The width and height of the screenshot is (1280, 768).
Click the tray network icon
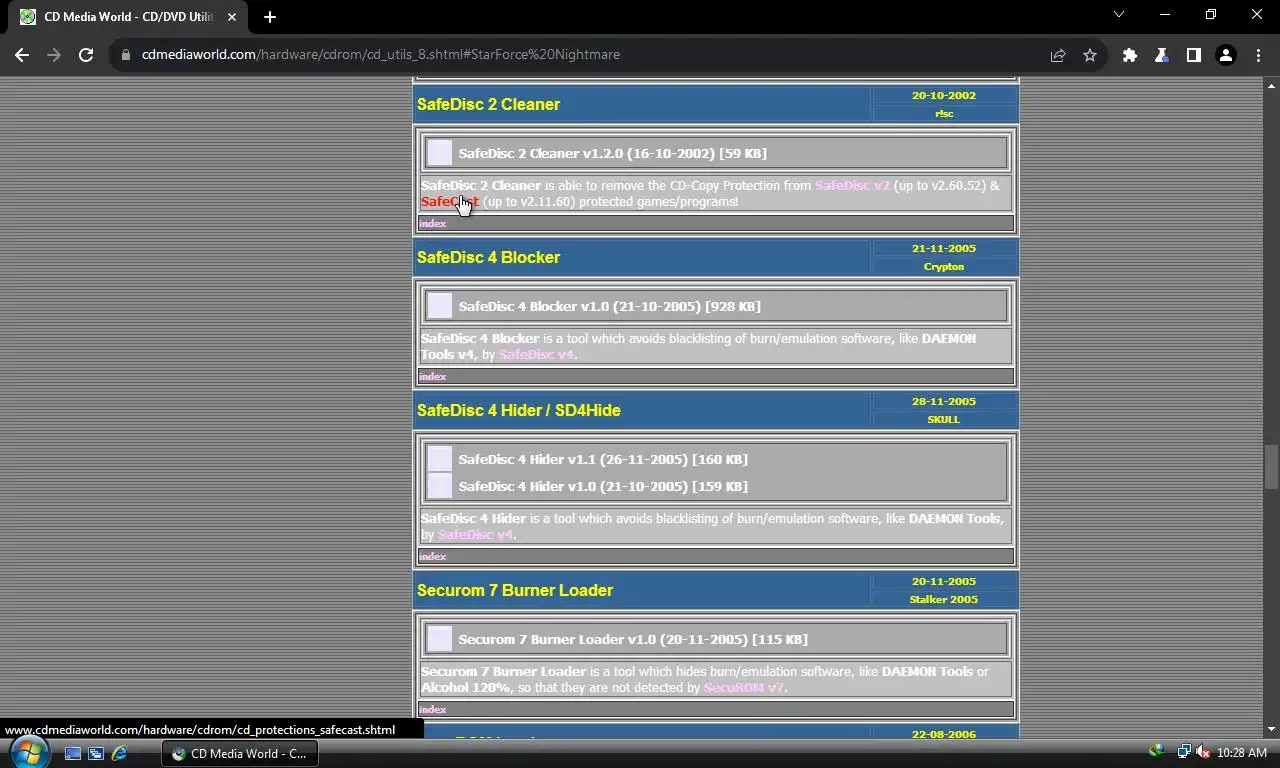click(1184, 752)
